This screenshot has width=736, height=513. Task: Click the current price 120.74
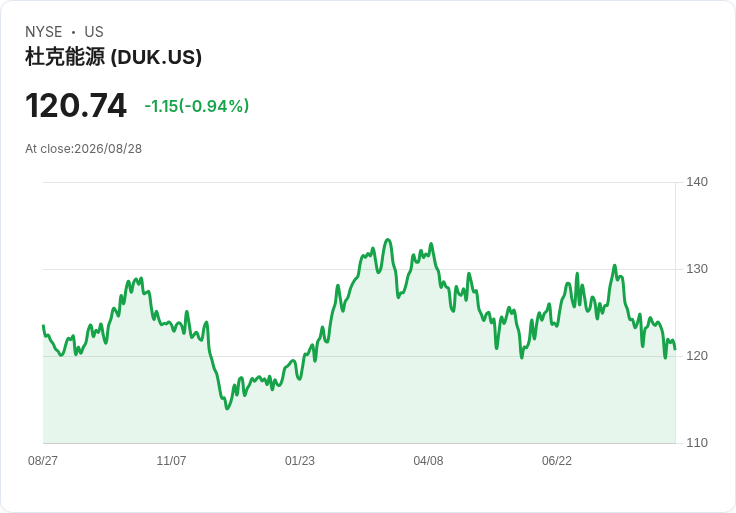click(x=76, y=106)
